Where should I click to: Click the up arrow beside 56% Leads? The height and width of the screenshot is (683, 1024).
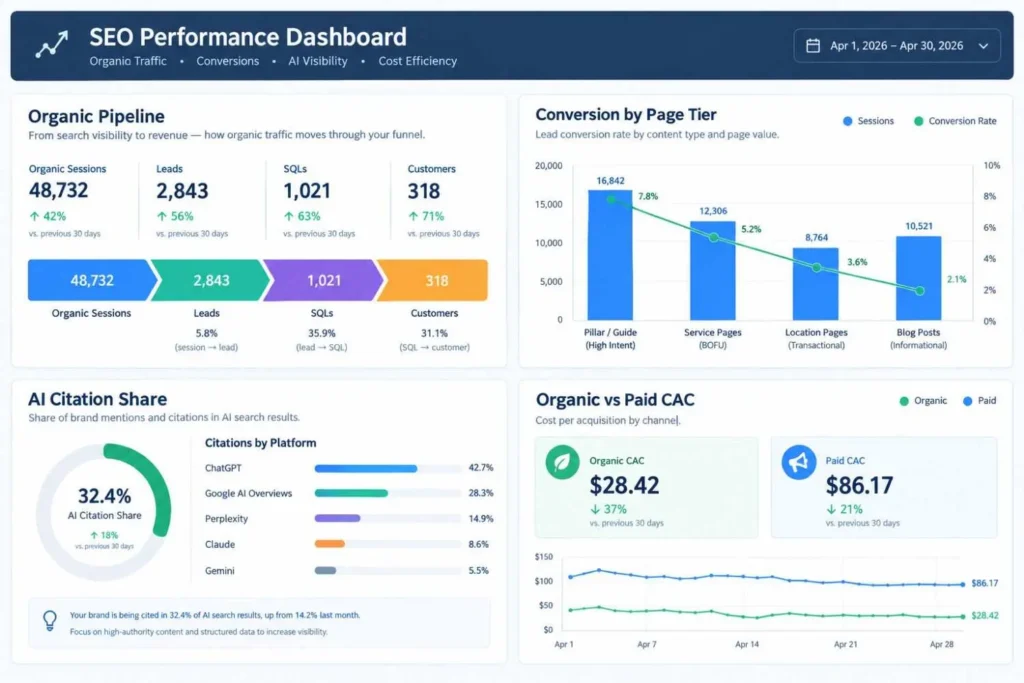161,216
